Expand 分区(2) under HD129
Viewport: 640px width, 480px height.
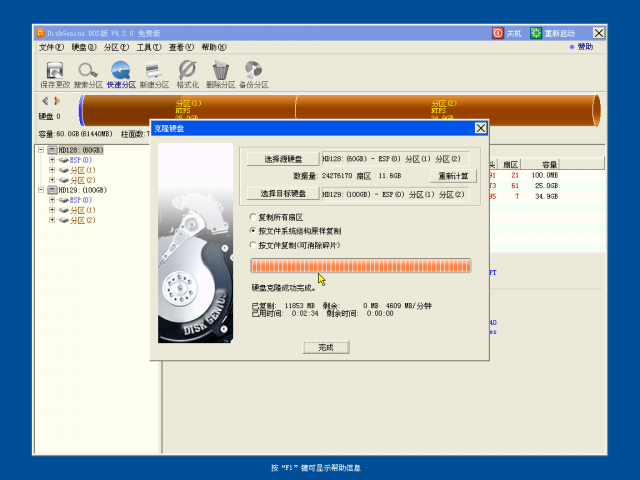click(x=52, y=220)
